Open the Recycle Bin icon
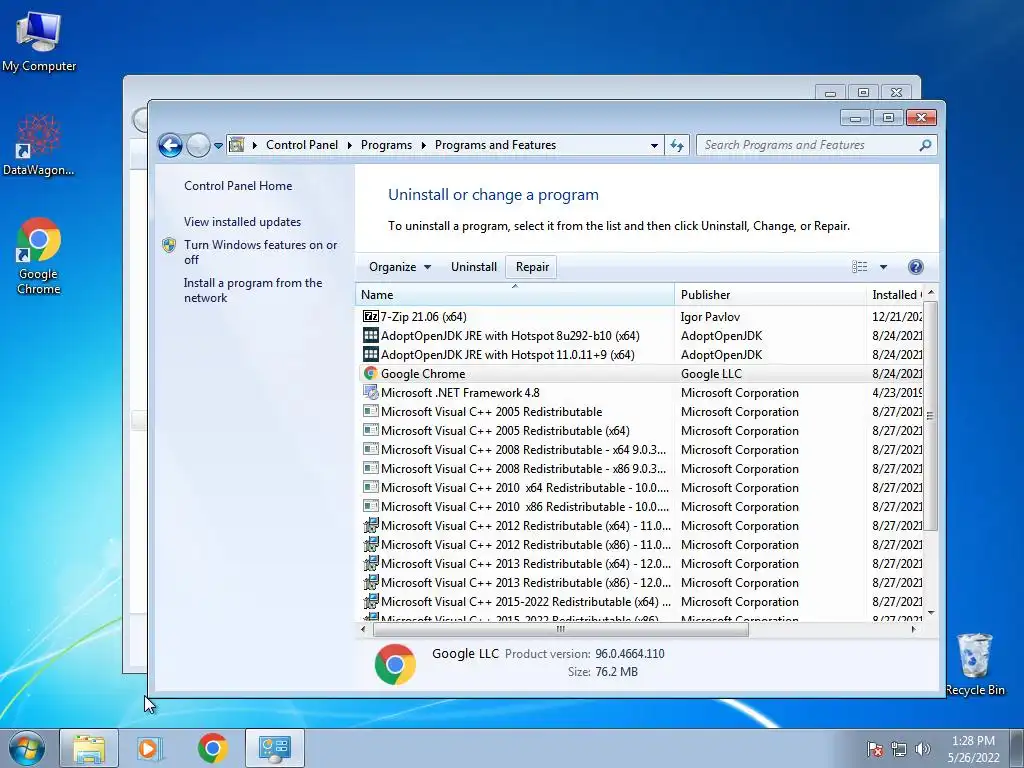 (x=974, y=664)
